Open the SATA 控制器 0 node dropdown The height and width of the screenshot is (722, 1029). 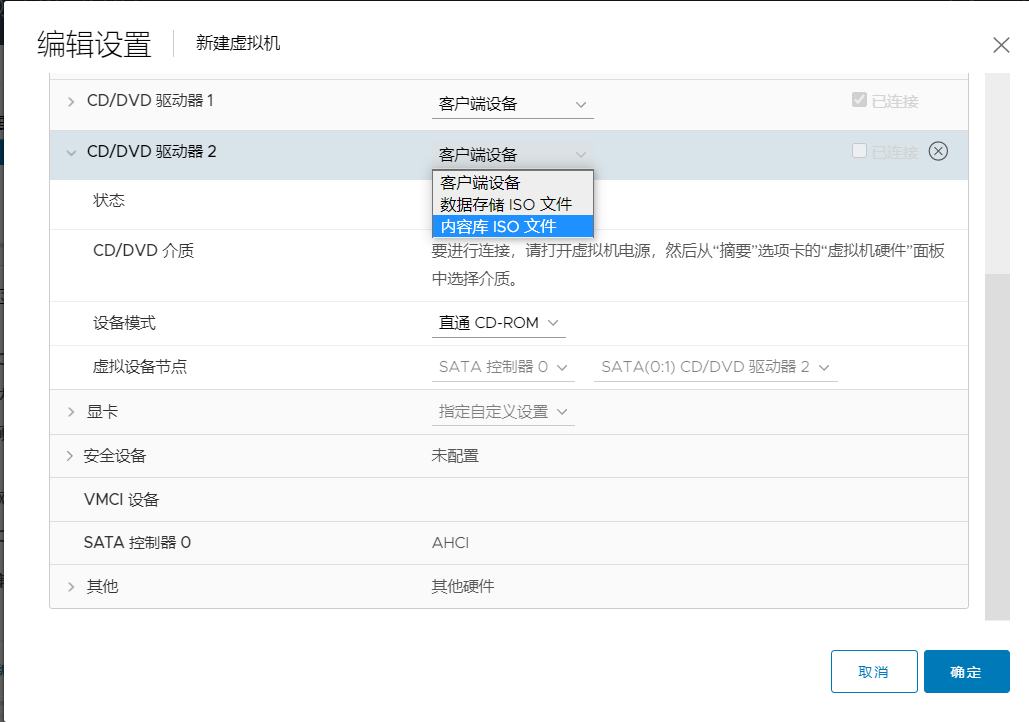(503, 367)
